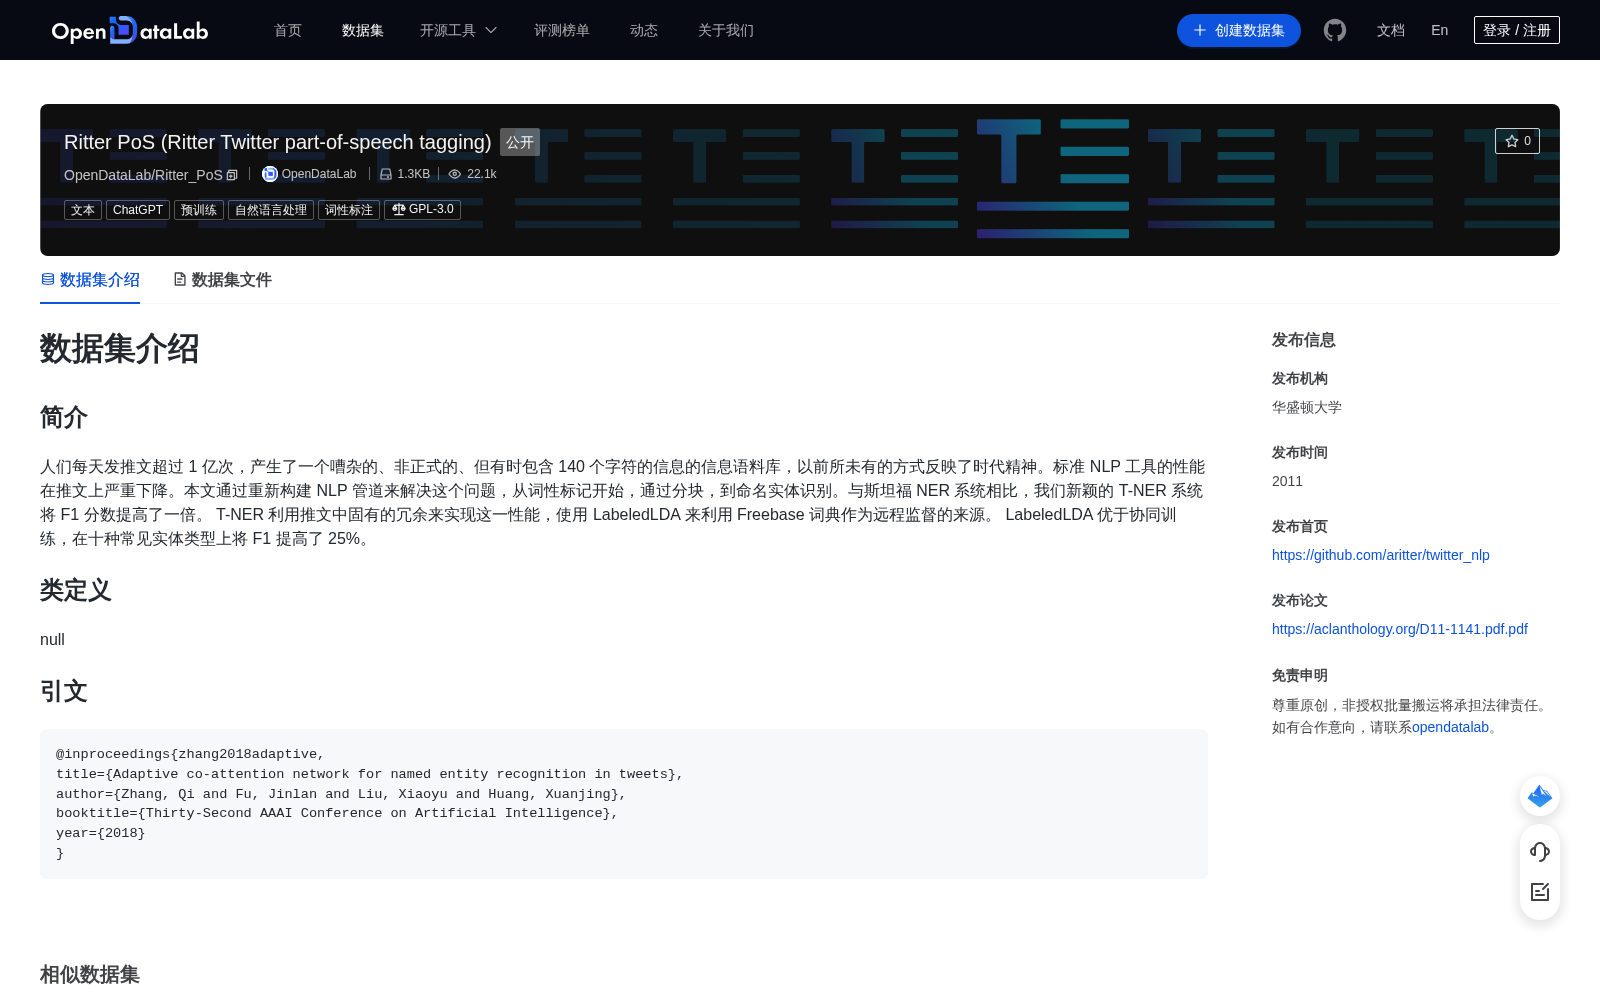
Task: Click the 发布信息 heading
Action: pyautogui.click(x=1304, y=340)
